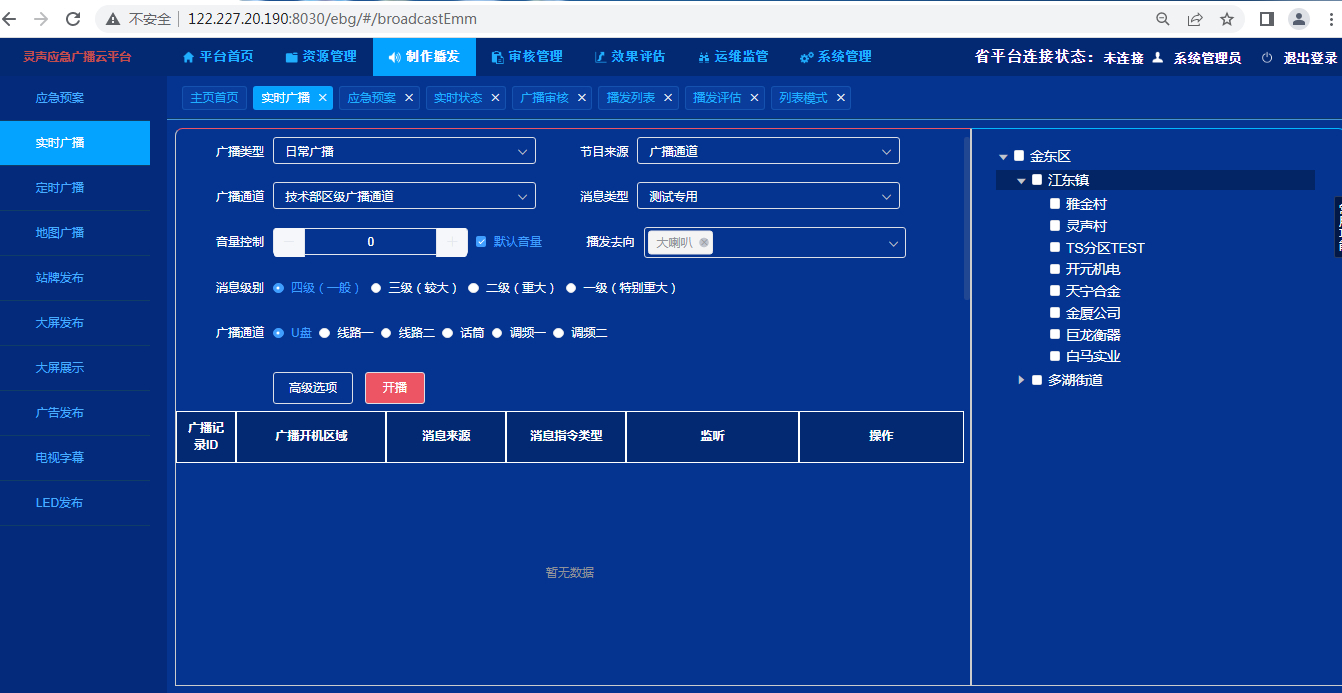The width and height of the screenshot is (1342, 693).
Task: Switch to the 播发列表 tab
Action: pos(630,98)
